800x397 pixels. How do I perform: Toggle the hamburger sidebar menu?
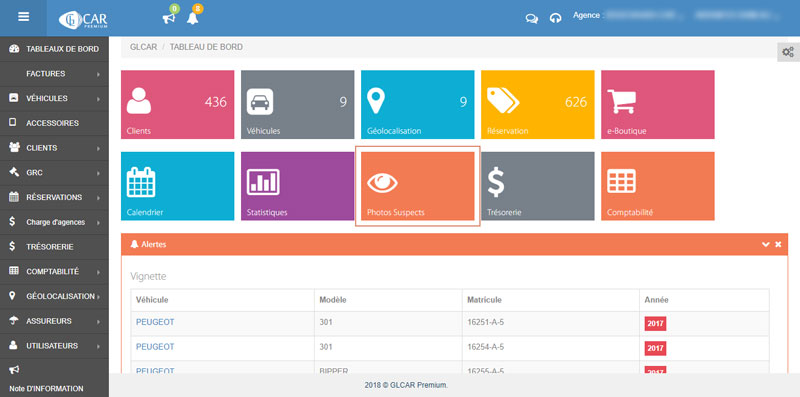pos(23,16)
